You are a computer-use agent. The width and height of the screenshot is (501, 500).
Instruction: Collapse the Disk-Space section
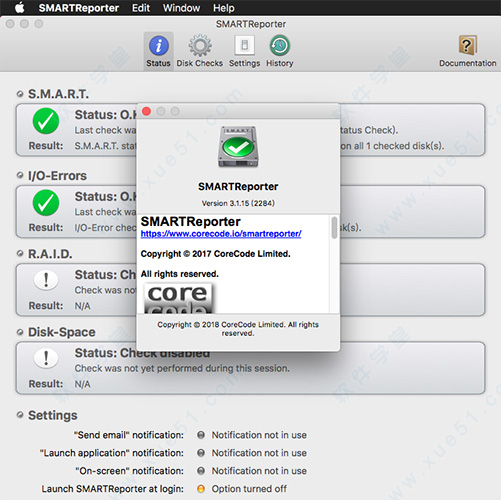(x=20, y=332)
